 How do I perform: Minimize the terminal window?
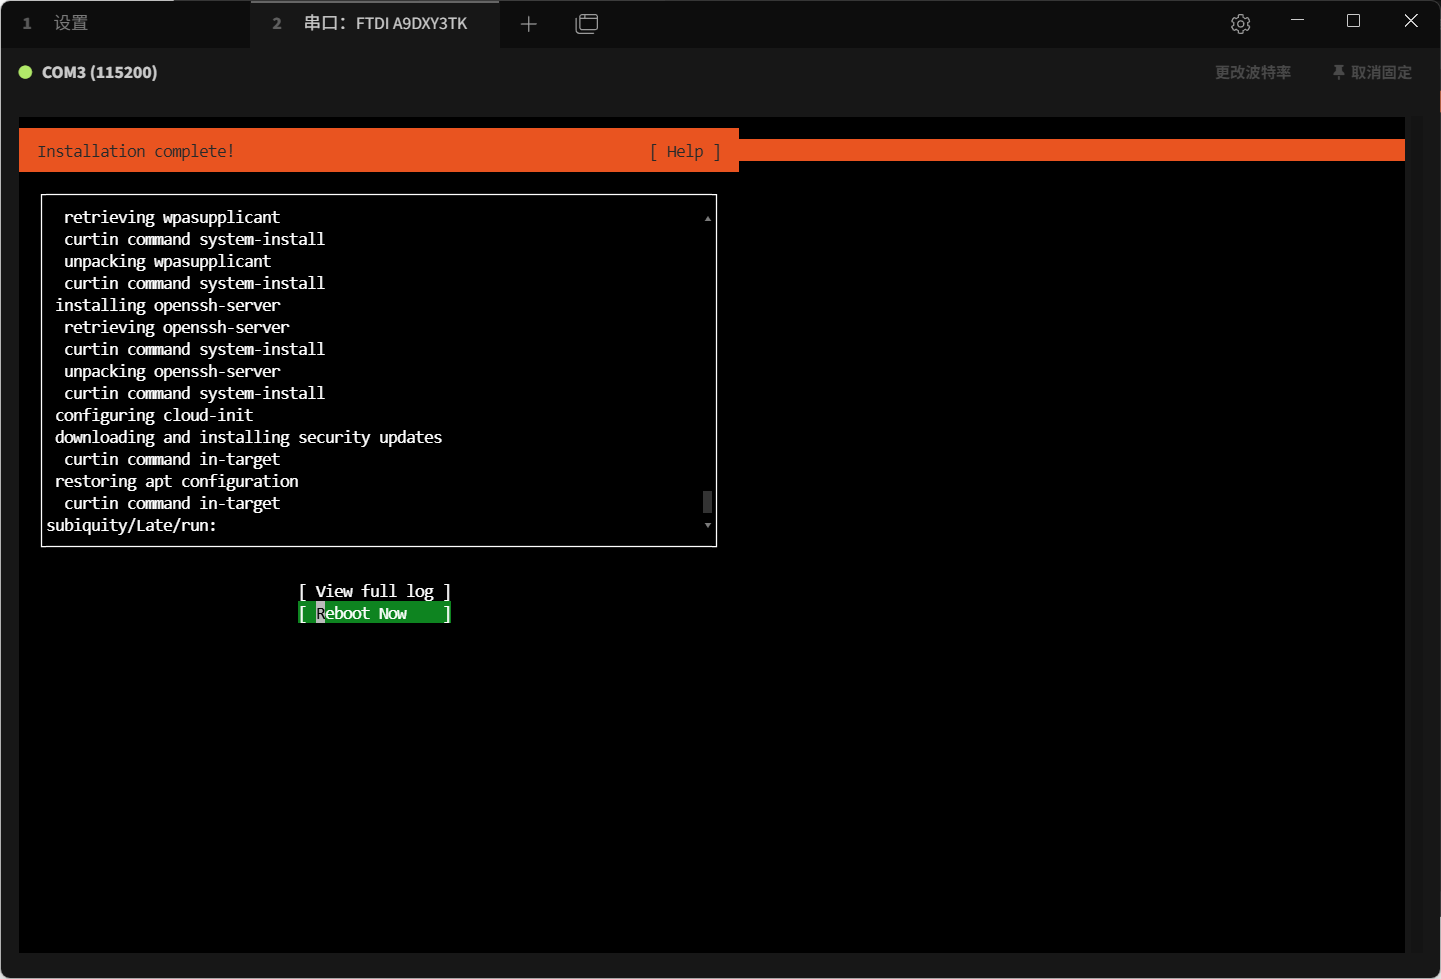coord(1297,21)
